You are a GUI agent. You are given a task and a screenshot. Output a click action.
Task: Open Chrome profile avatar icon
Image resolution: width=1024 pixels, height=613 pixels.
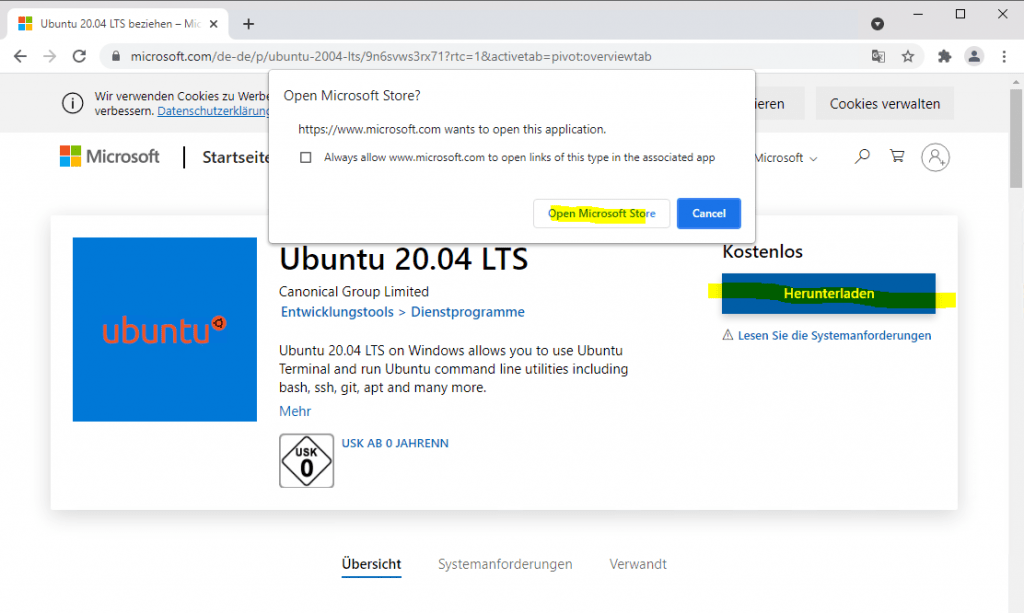coord(974,56)
